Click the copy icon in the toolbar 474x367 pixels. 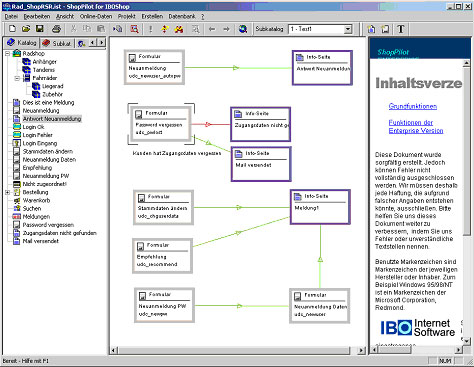(x=87, y=29)
